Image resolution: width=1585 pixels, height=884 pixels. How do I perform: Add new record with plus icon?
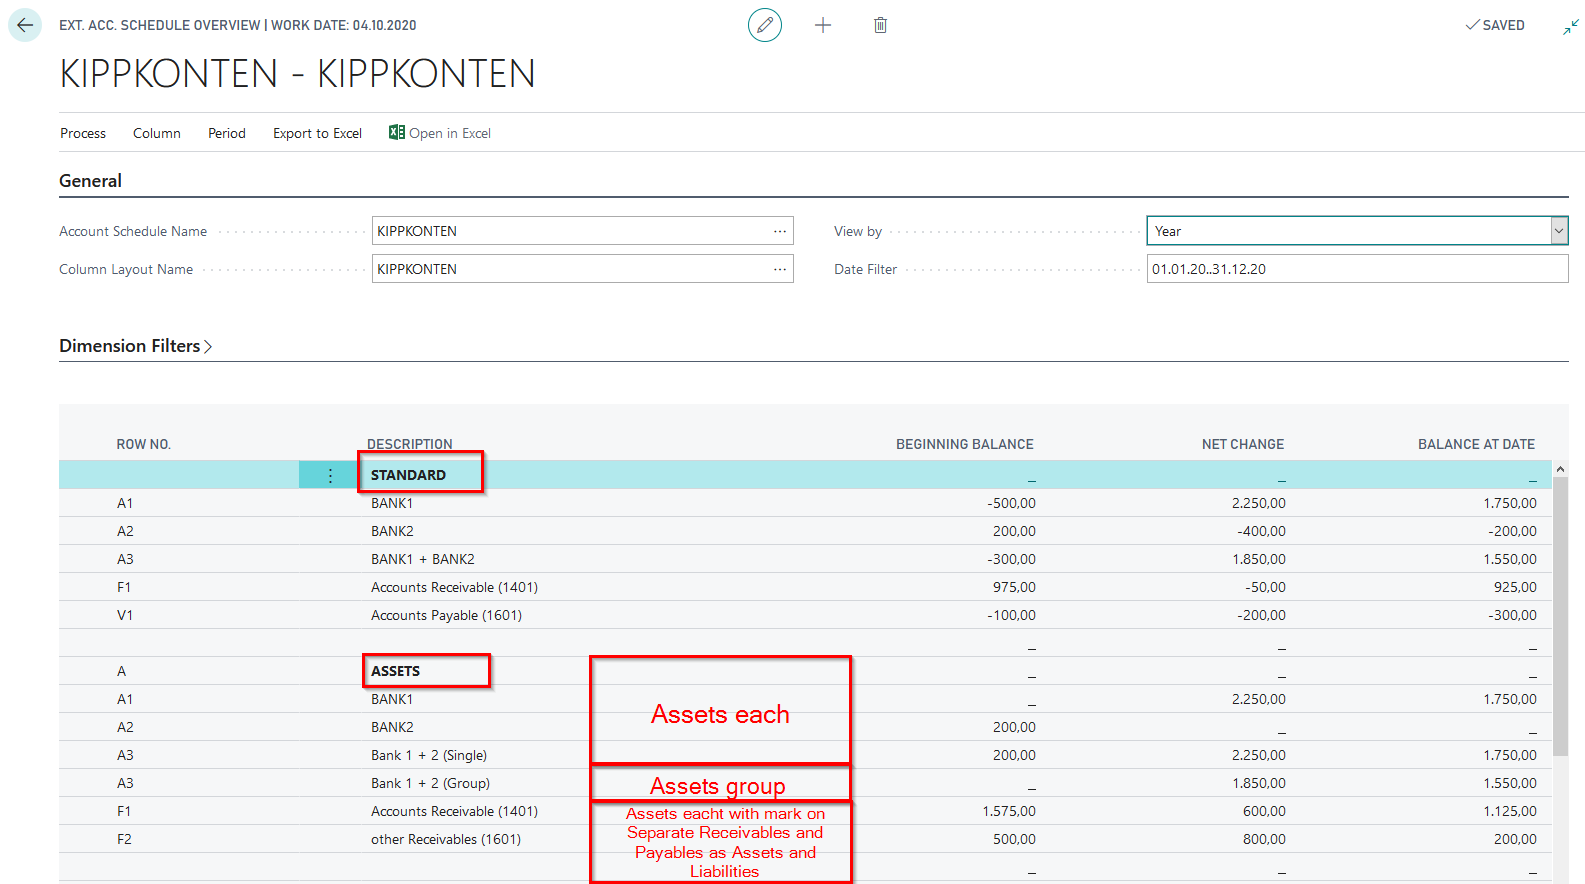[x=823, y=25]
